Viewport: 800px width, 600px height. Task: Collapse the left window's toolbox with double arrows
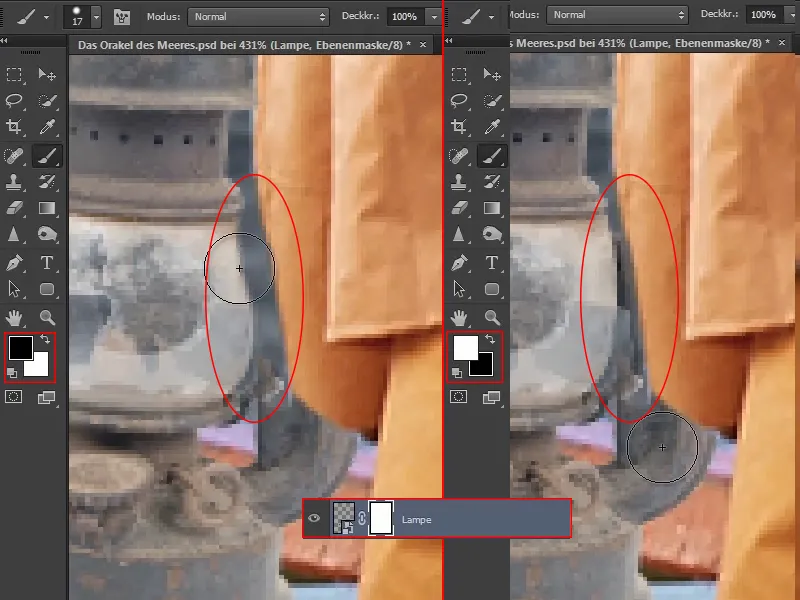[4, 40]
